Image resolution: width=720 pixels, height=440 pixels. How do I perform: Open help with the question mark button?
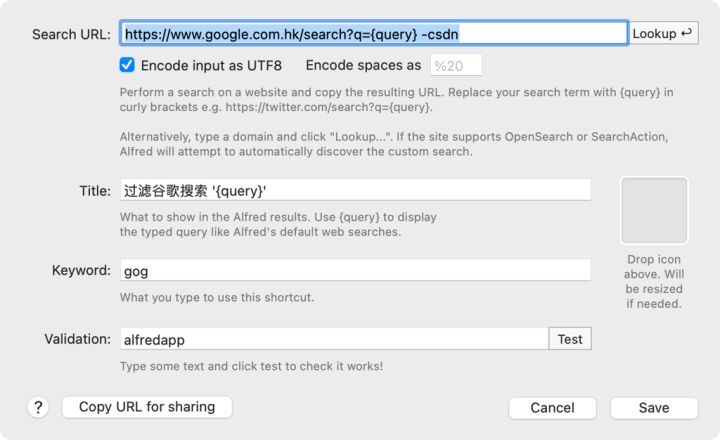point(38,407)
